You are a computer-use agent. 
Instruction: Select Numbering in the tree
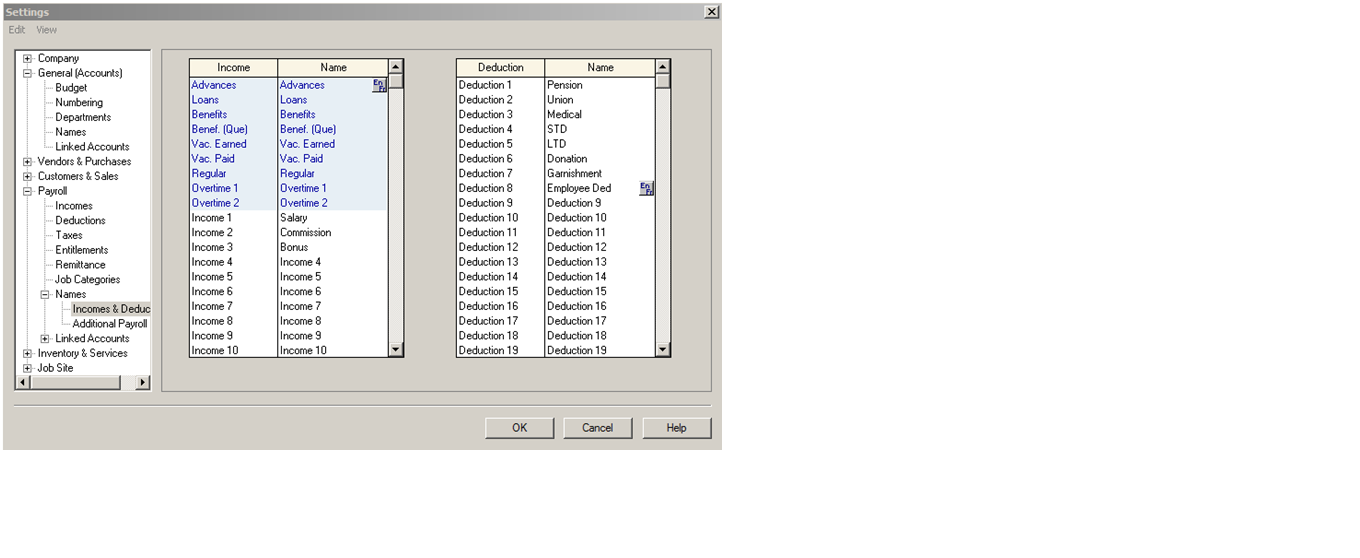pyautogui.click(x=79, y=102)
